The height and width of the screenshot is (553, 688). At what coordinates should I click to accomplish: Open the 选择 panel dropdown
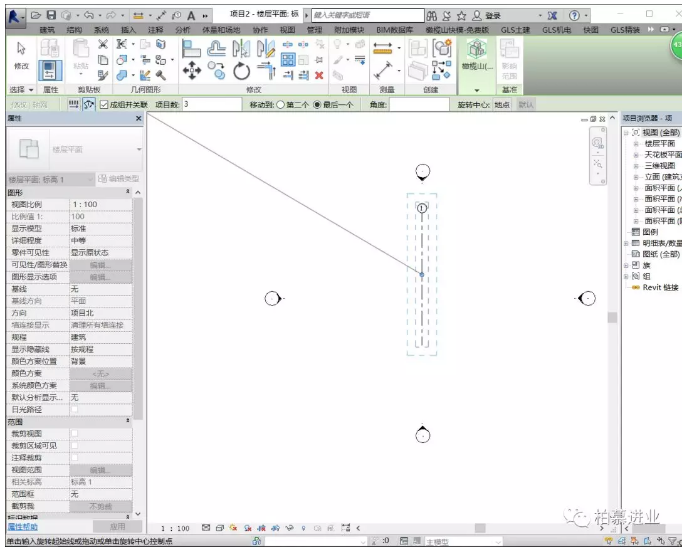(x=31, y=90)
